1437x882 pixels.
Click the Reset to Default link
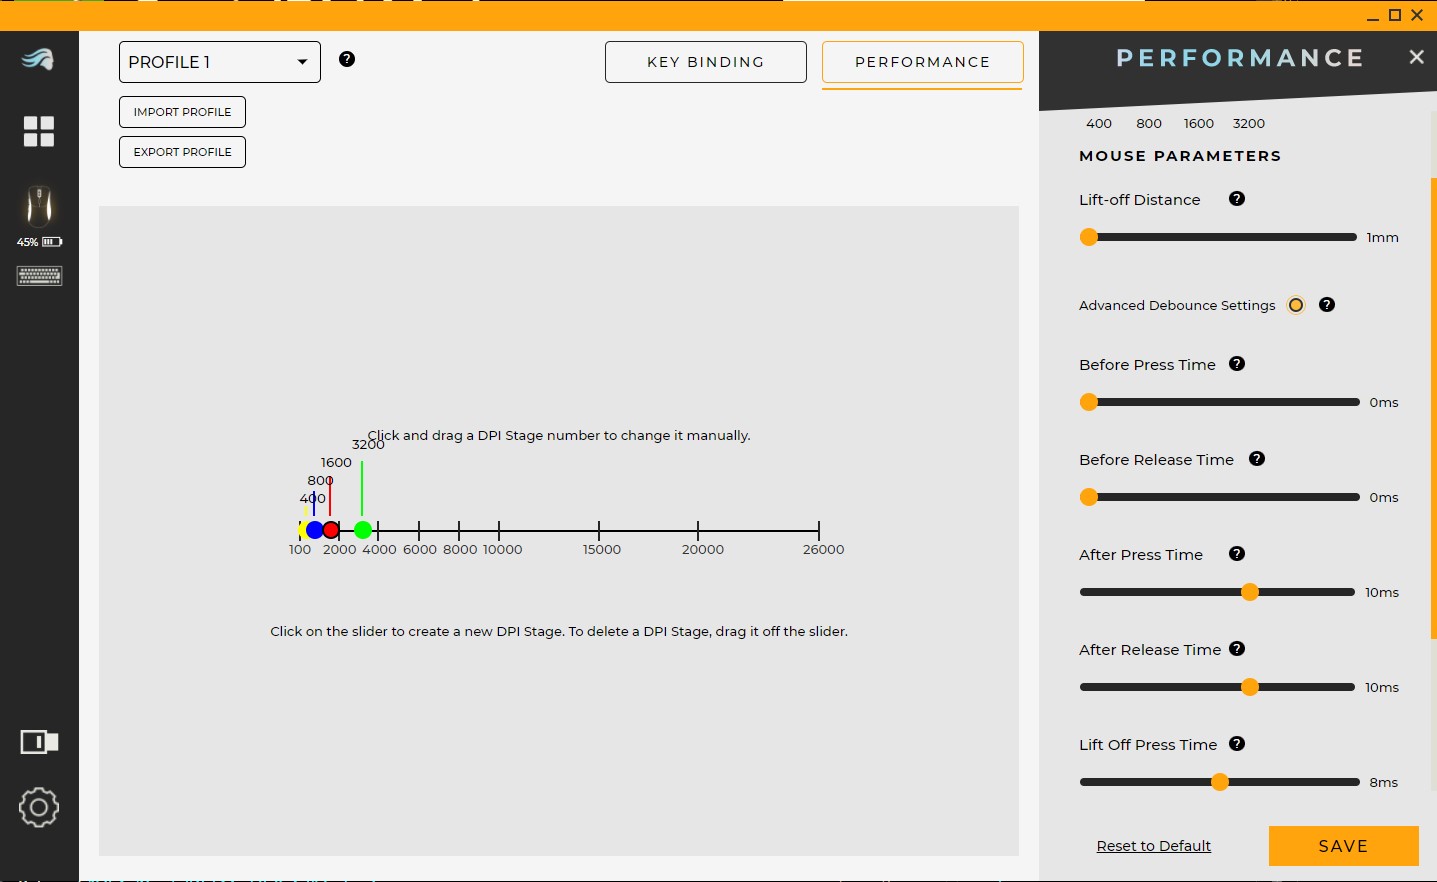click(1153, 846)
